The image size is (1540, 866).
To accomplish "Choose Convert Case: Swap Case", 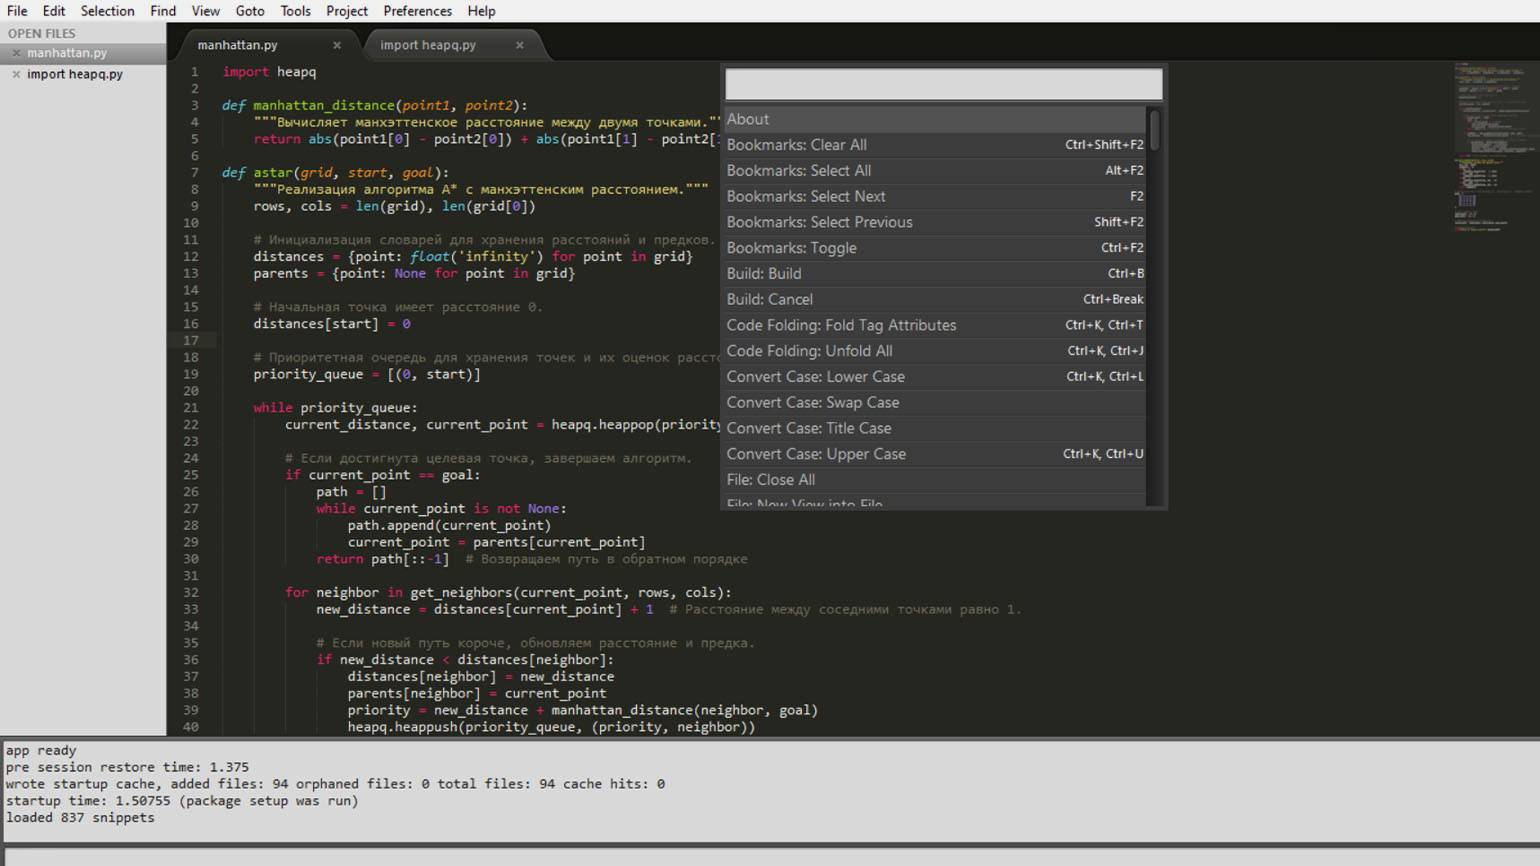I will tap(935, 403).
